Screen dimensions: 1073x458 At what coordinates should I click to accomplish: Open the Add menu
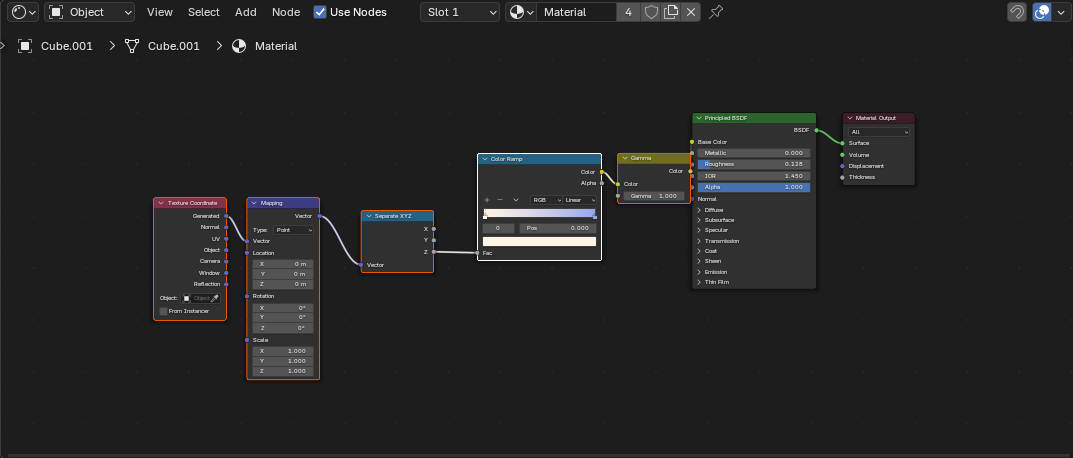click(x=246, y=12)
